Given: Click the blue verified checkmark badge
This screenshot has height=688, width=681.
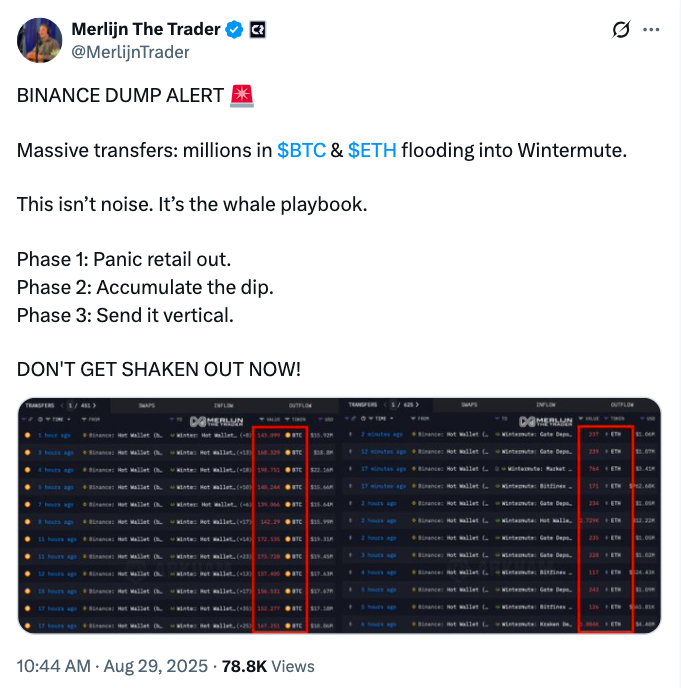Looking at the screenshot, I should point(234,30).
